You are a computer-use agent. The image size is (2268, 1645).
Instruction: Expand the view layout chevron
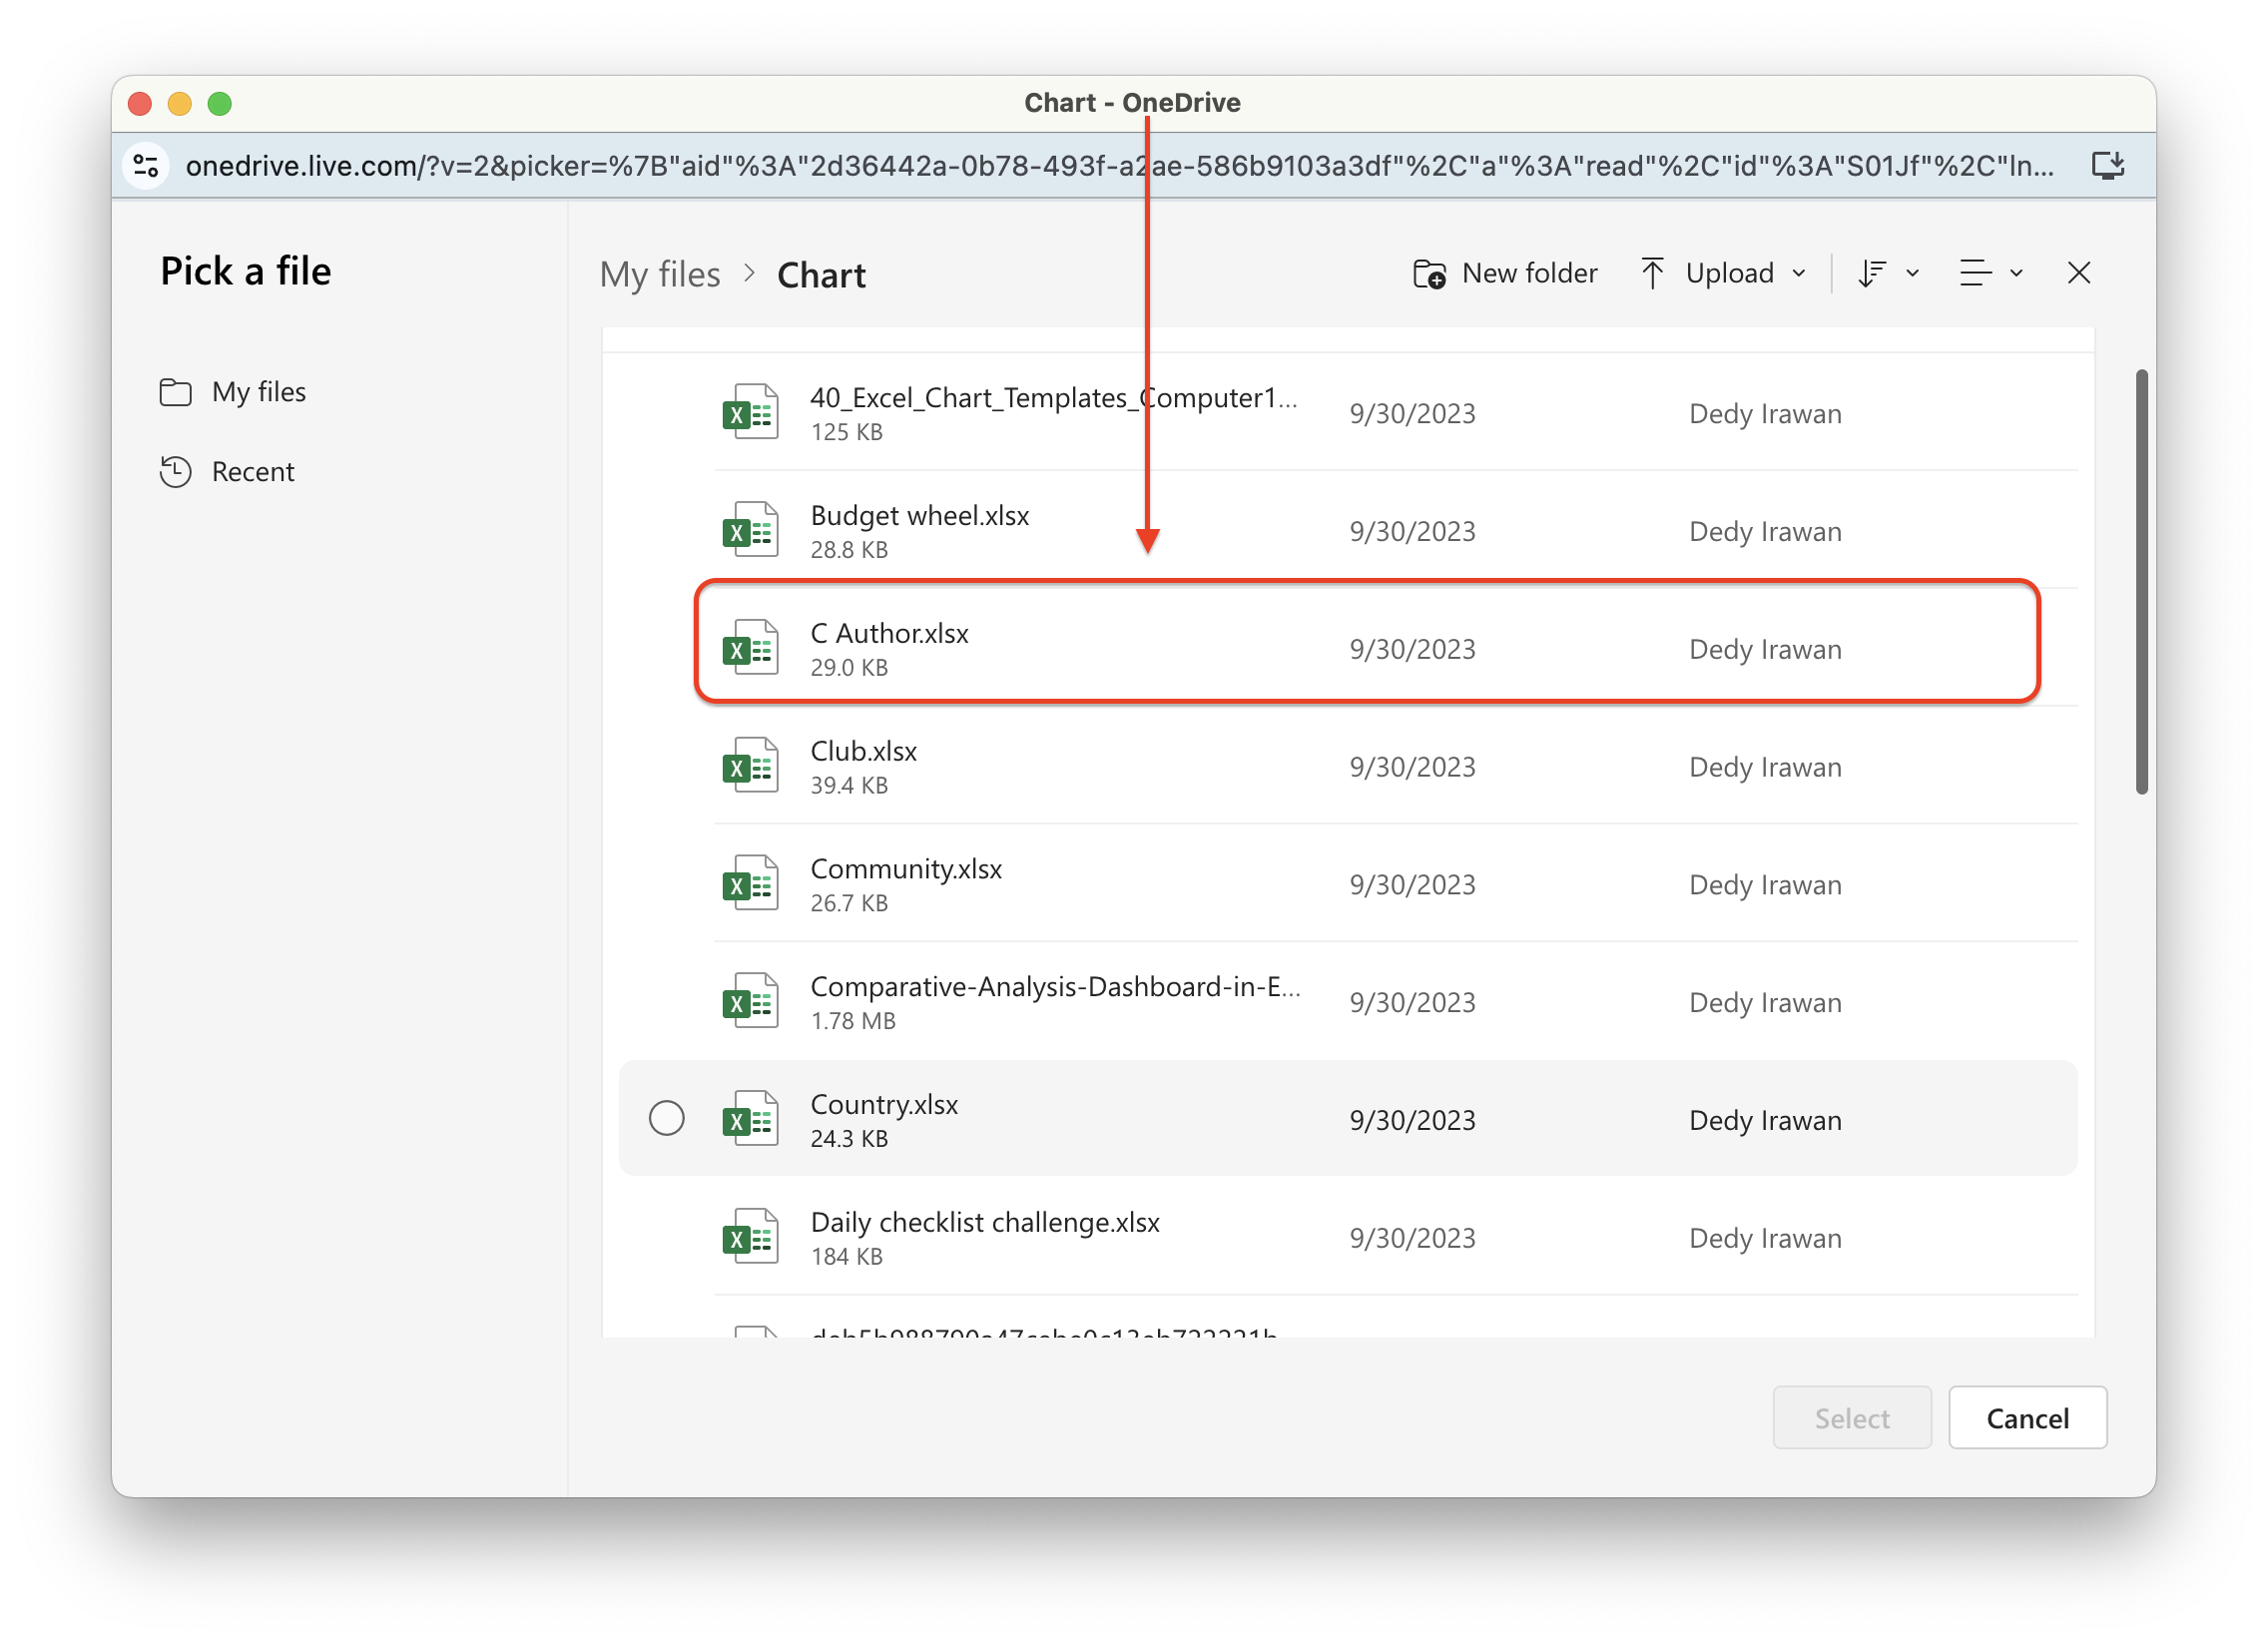pos(2017,273)
